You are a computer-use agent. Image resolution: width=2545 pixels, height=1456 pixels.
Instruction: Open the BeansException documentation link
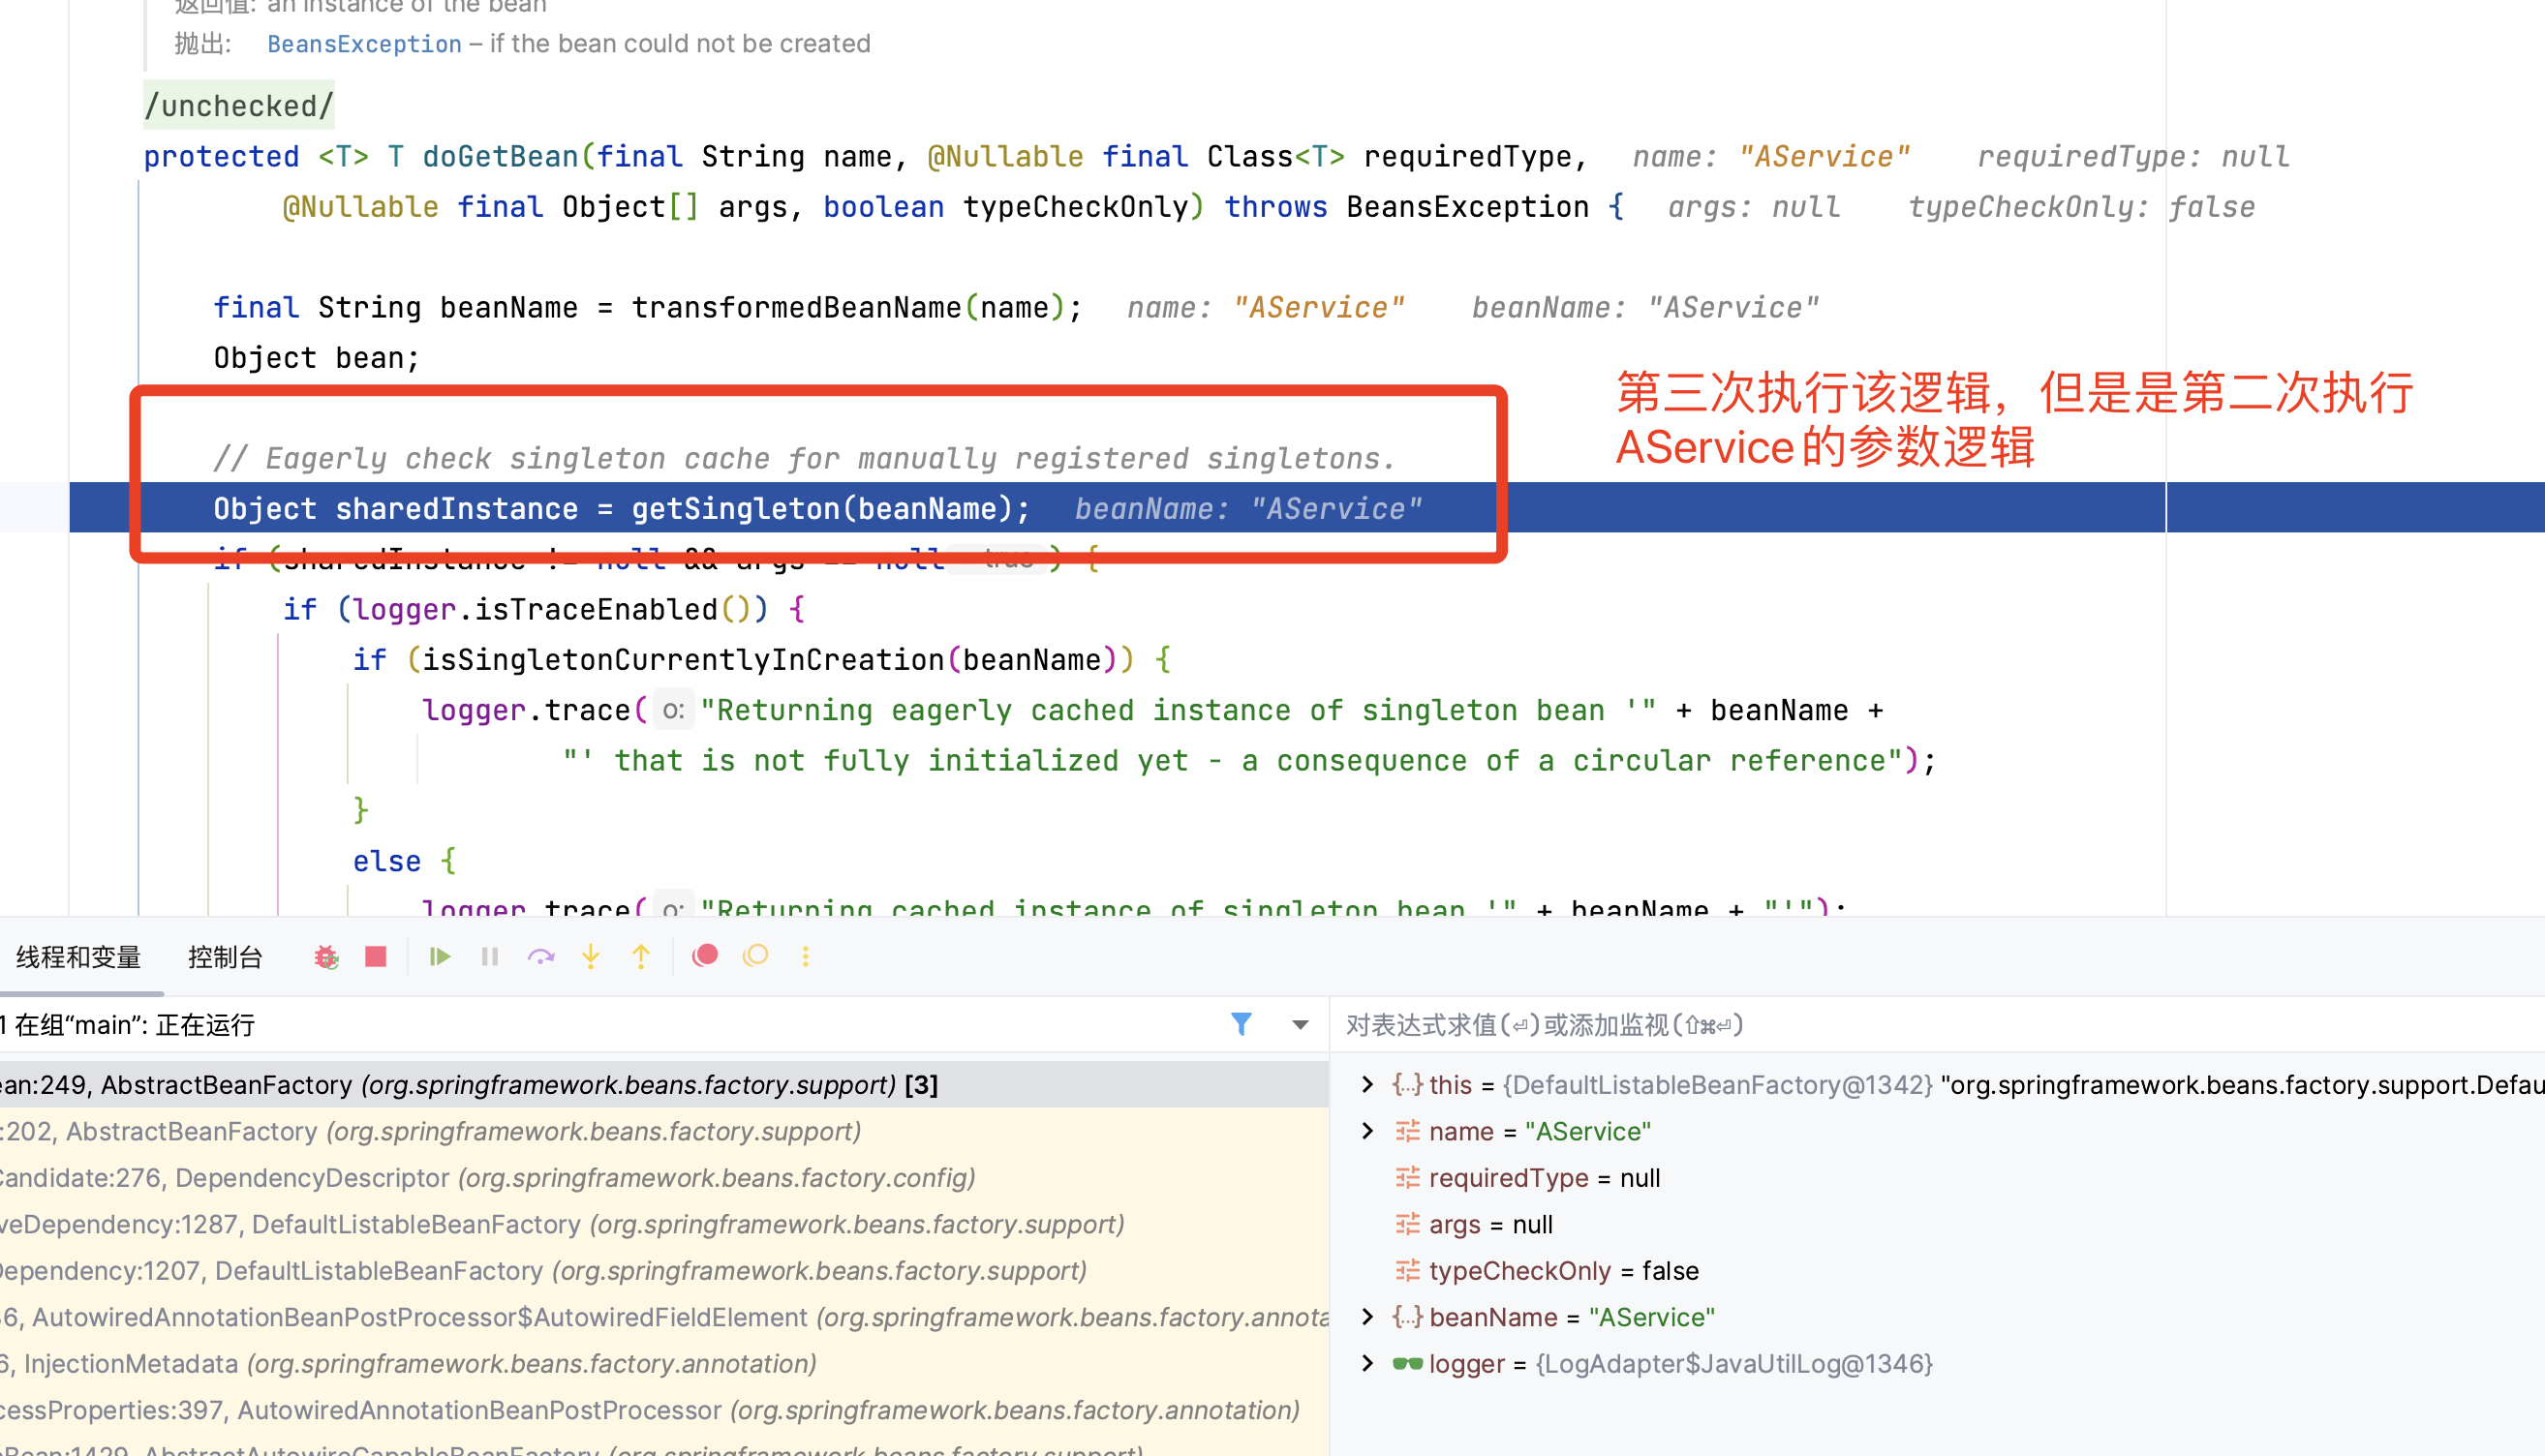pyautogui.click(x=364, y=44)
